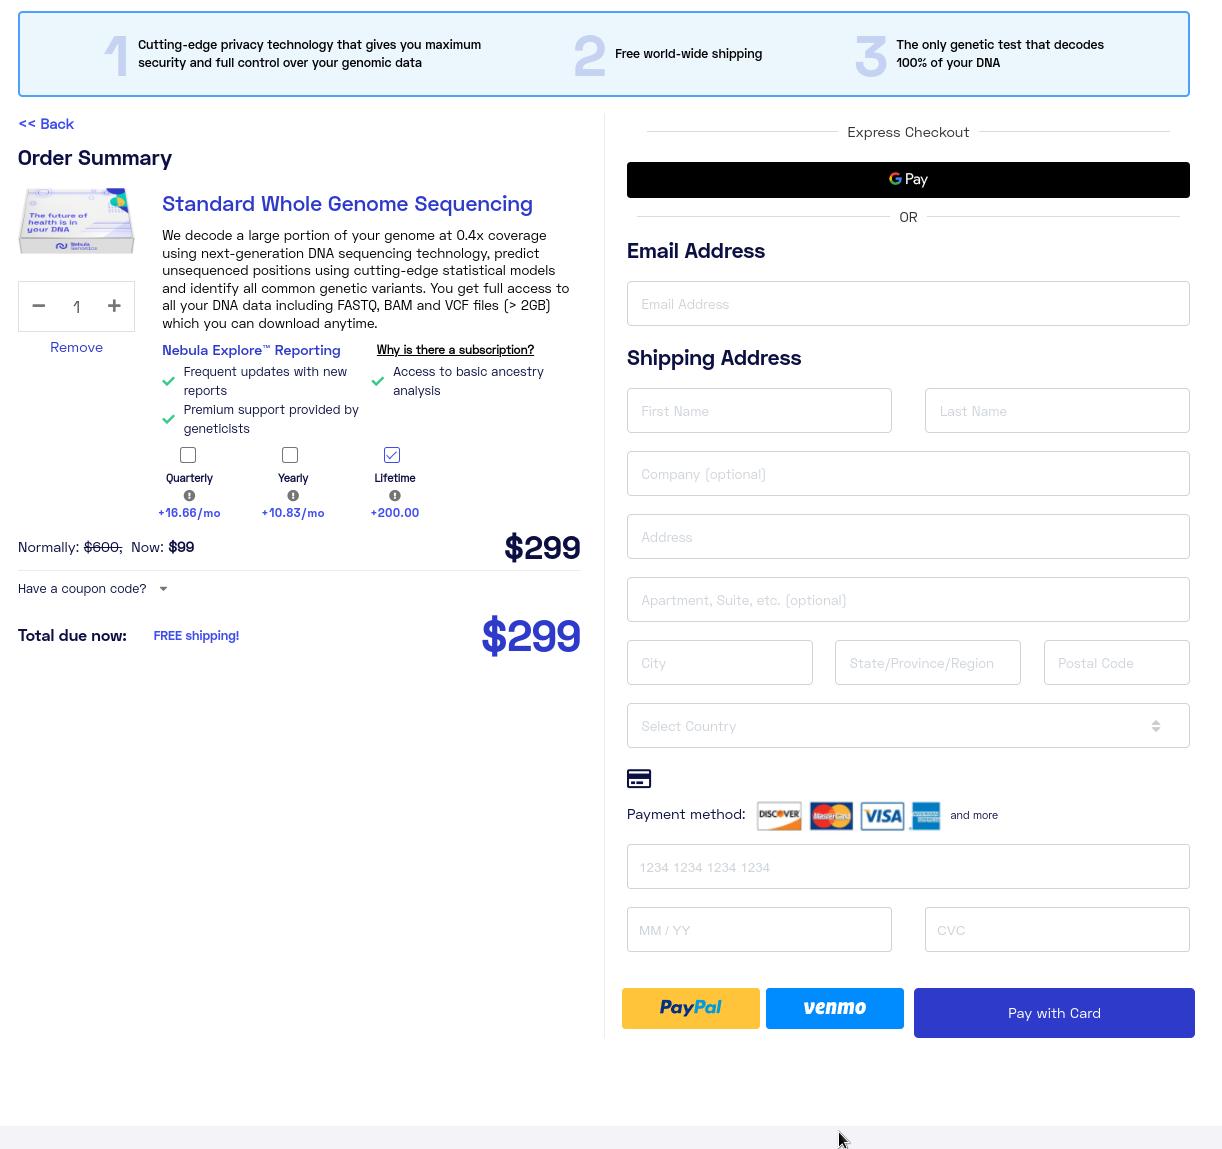Pay using the Google Pay button
The width and height of the screenshot is (1222, 1149).
[x=908, y=180]
